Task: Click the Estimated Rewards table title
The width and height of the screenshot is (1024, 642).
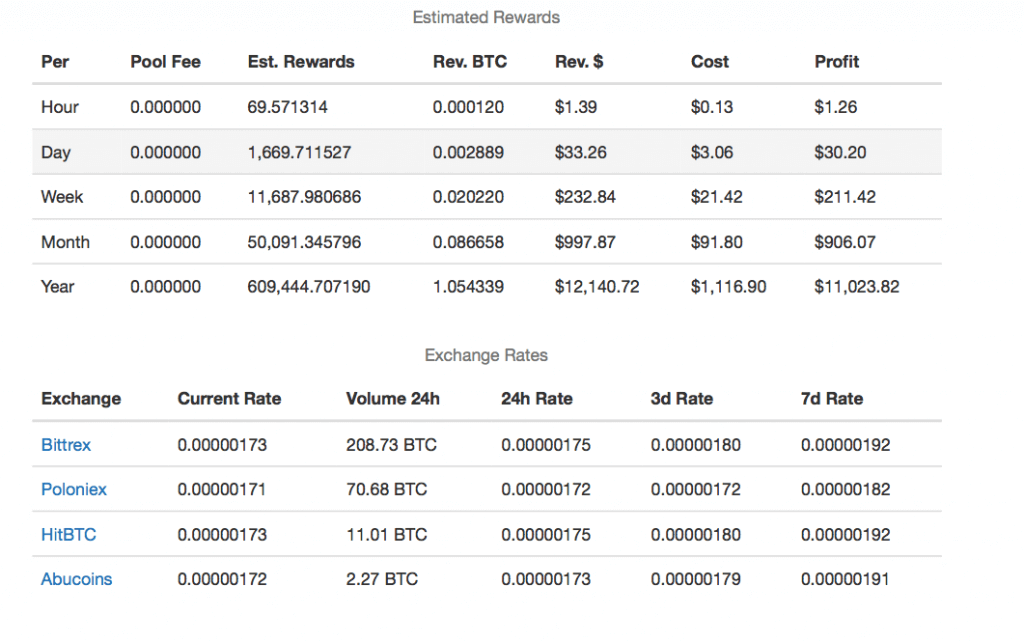Action: [x=486, y=18]
